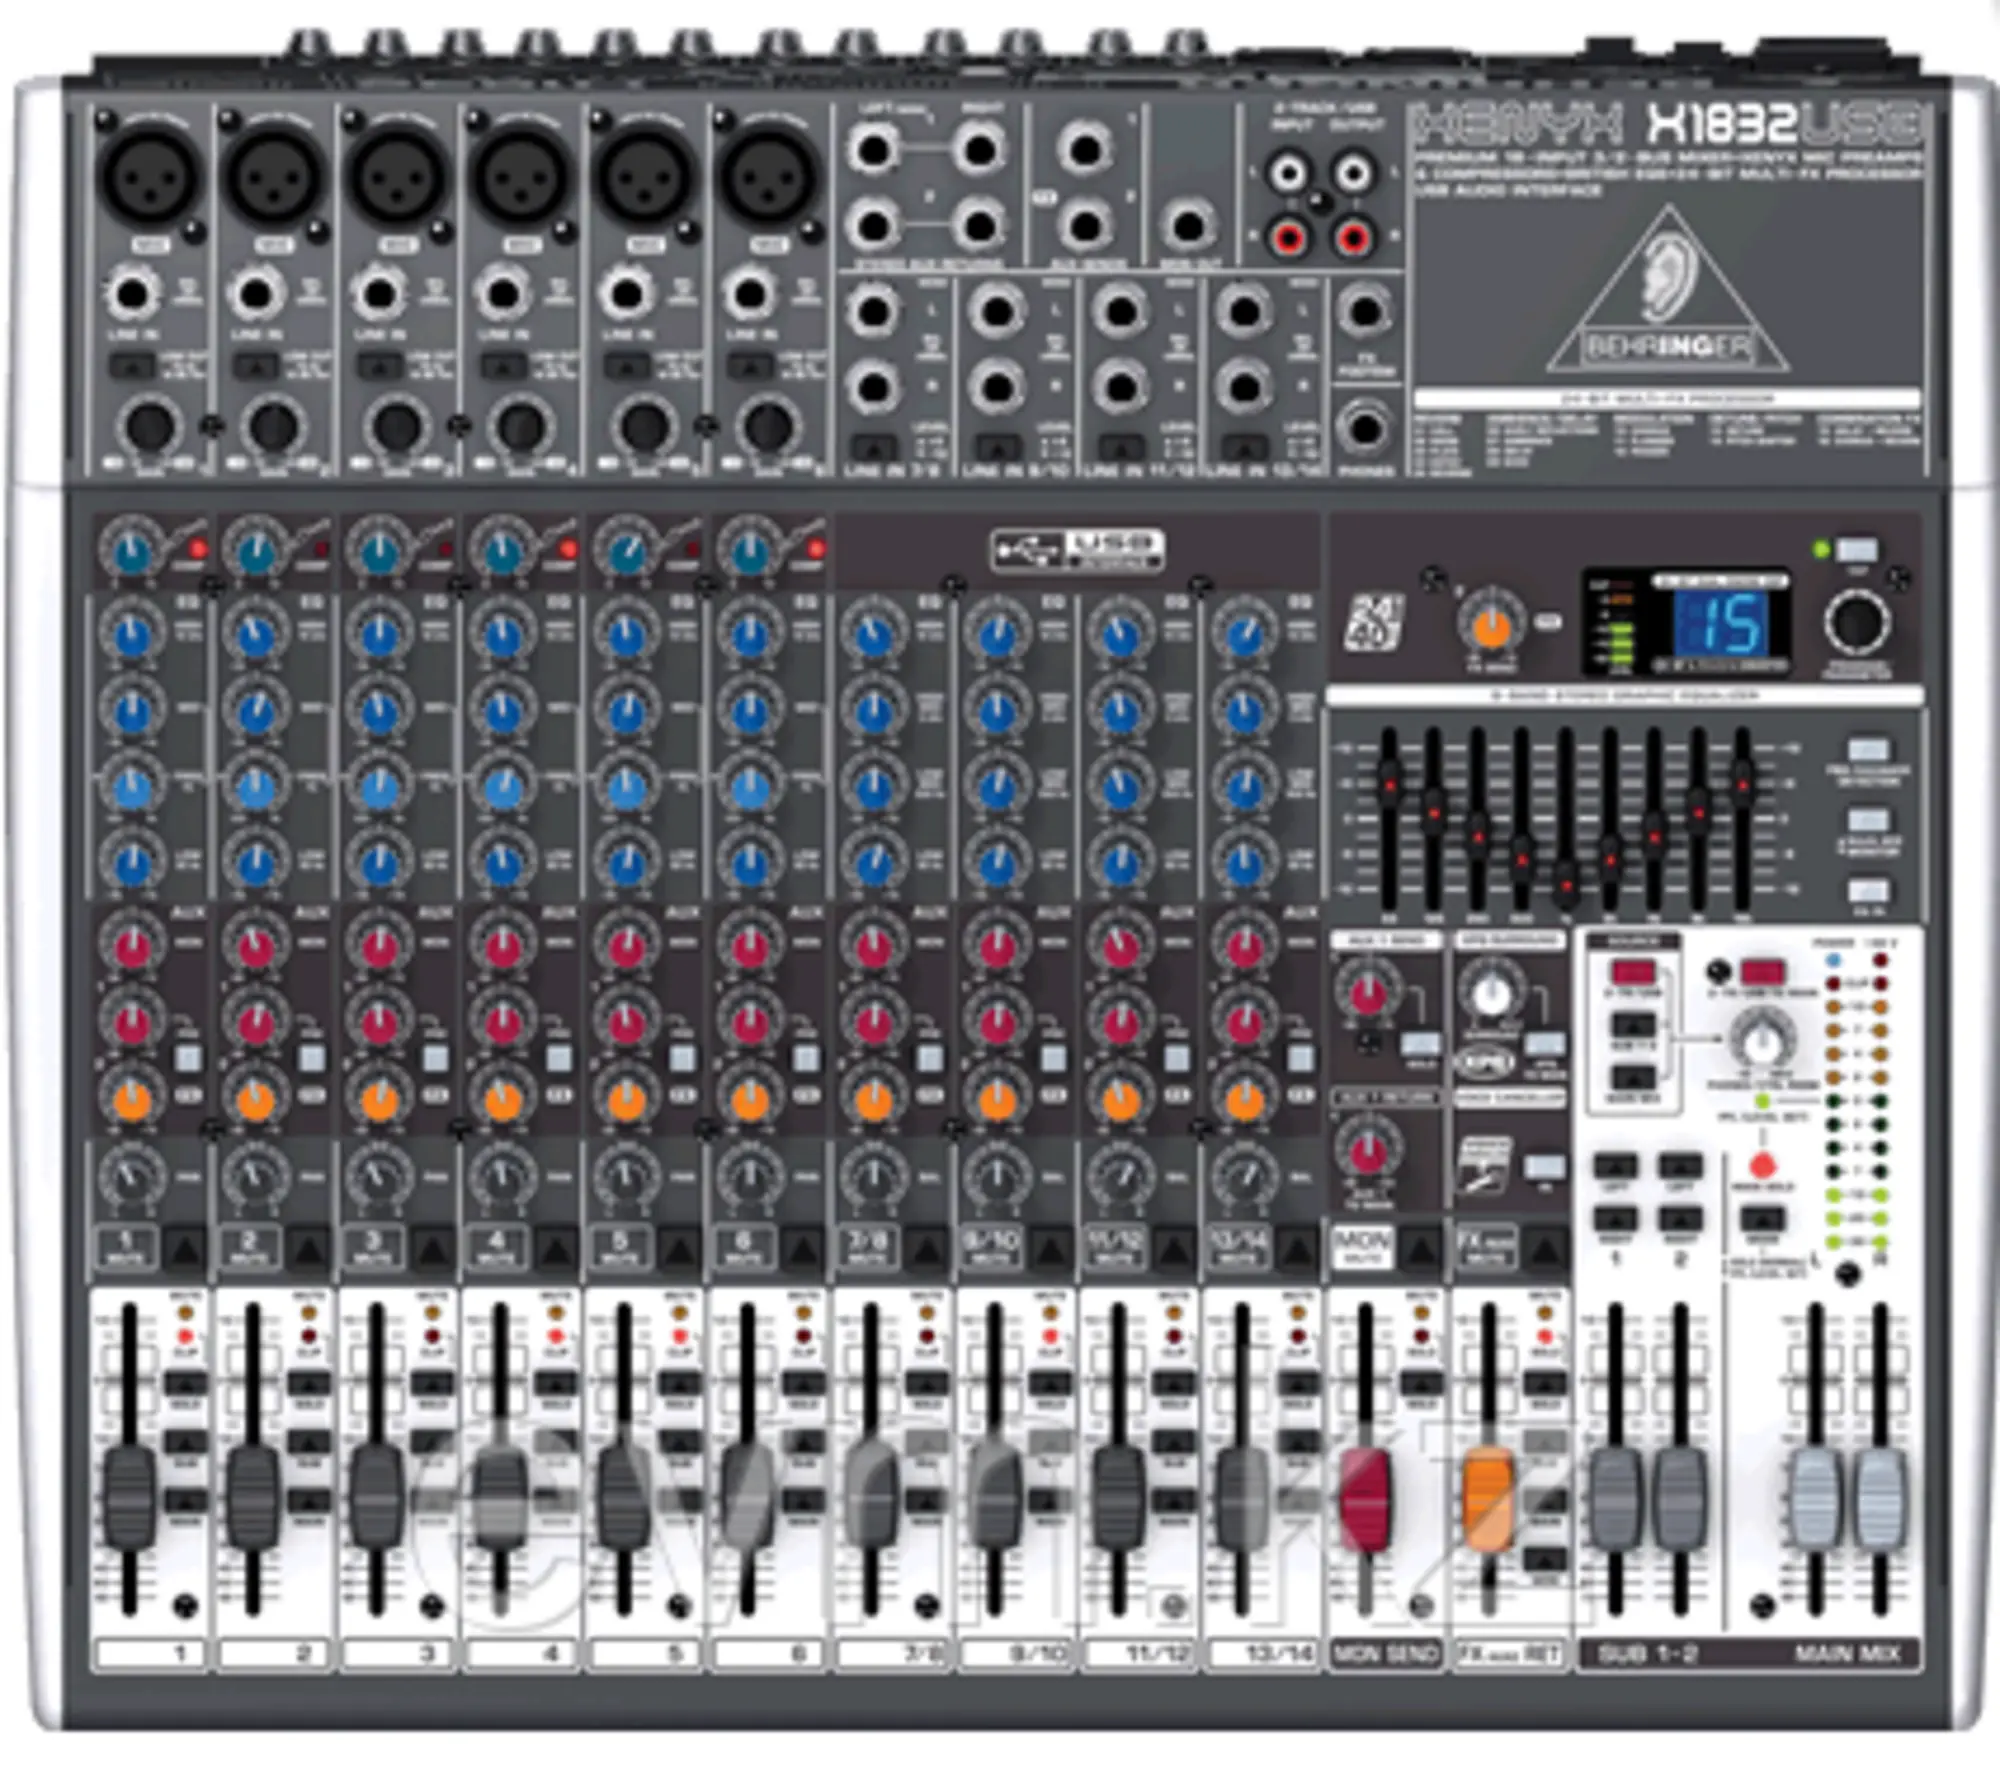Viewport: 2000px width, 1769px height.
Task: Click the Phones headphone jack
Action: (x=1365, y=430)
